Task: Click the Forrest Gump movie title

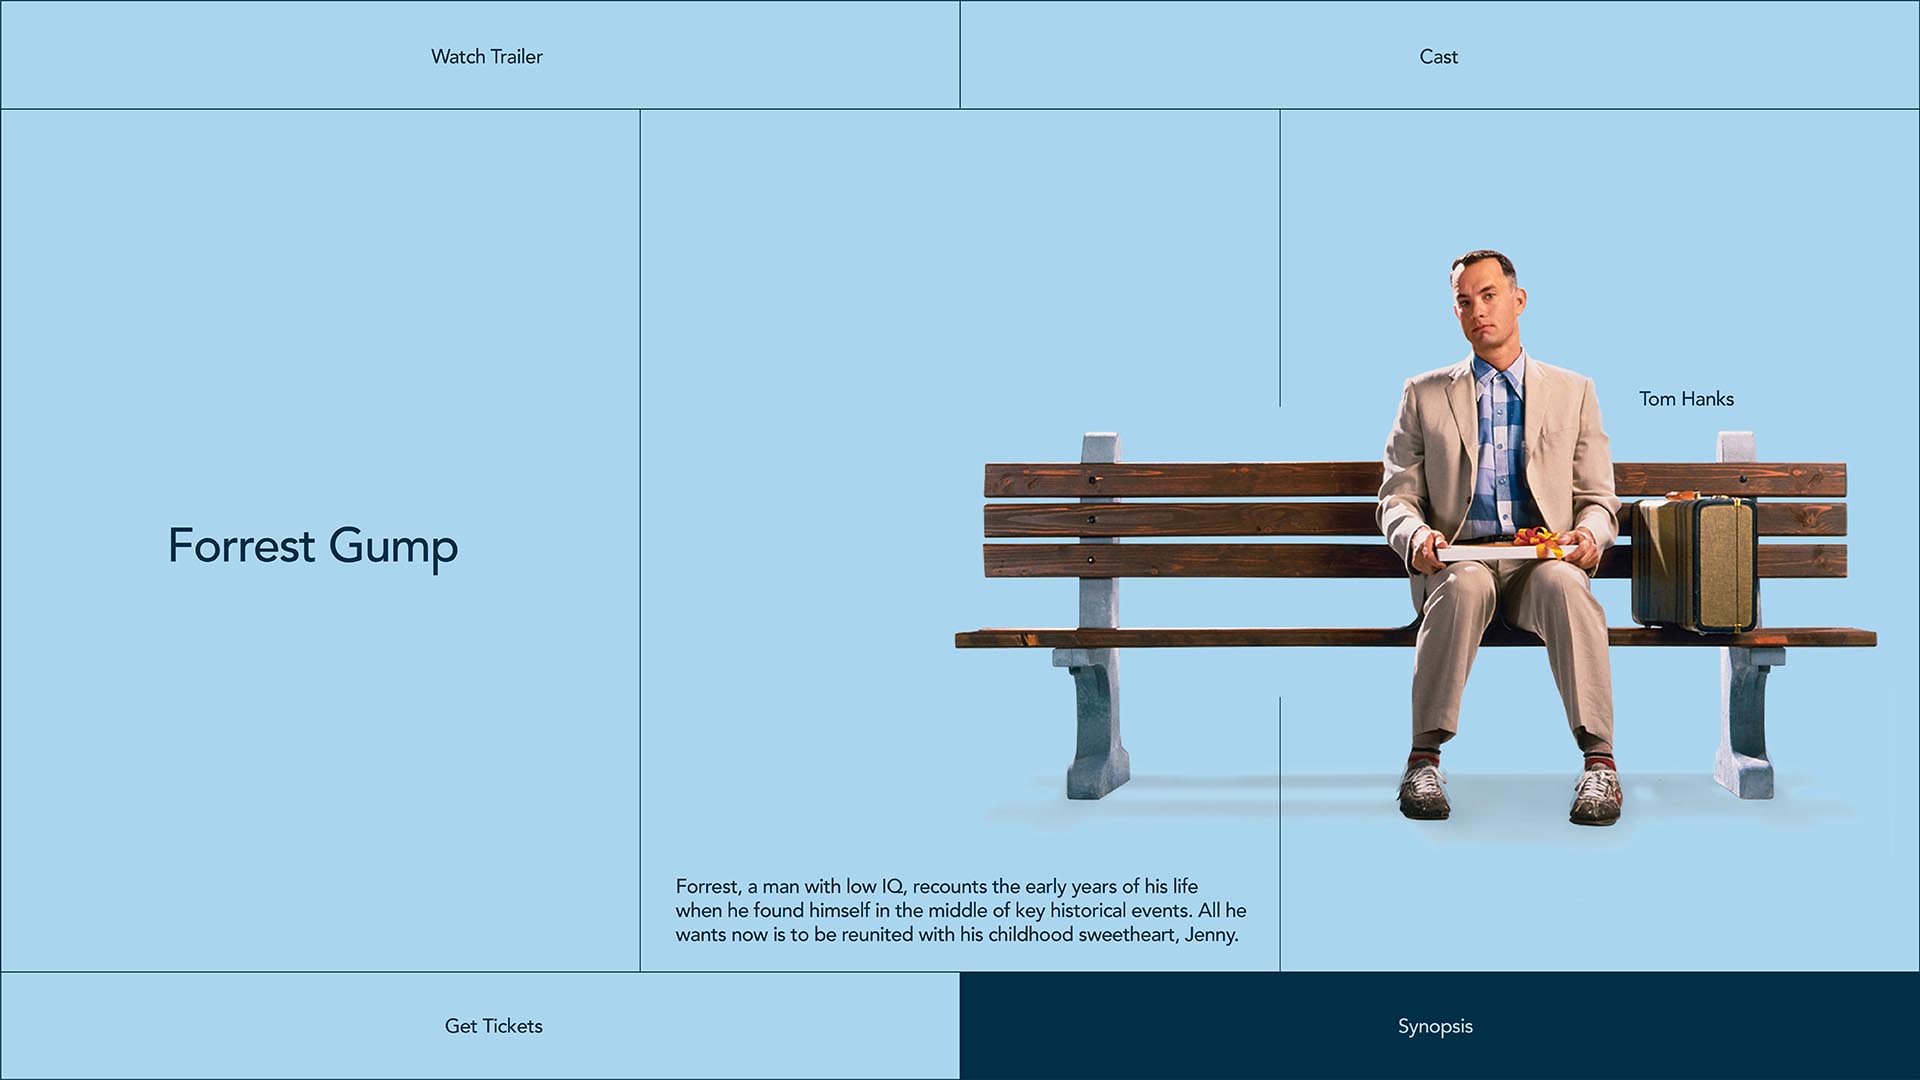Action: [313, 547]
